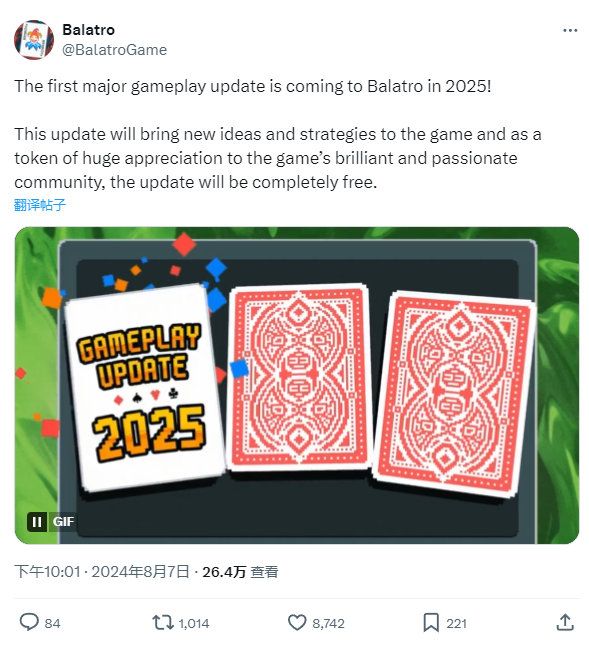Like the post with heart icon

pyautogui.click(x=297, y=622)
